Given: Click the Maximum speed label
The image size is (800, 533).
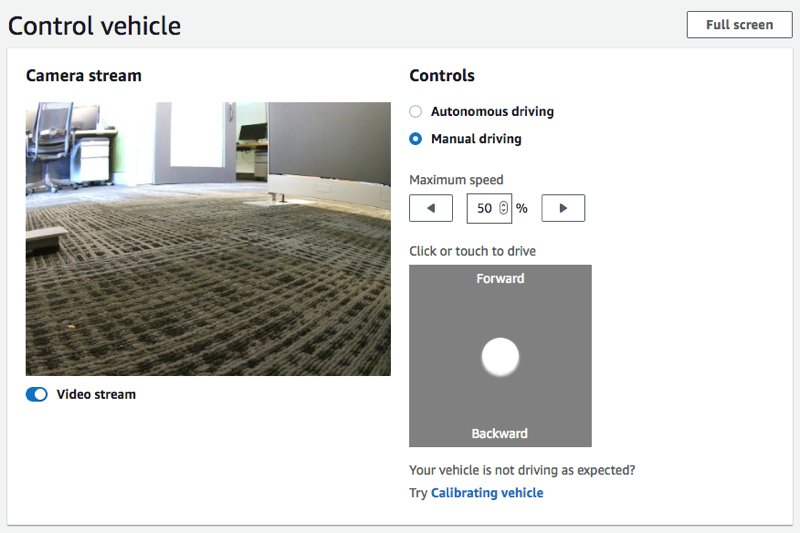Looking at the screenshot, I should (456, 180).
